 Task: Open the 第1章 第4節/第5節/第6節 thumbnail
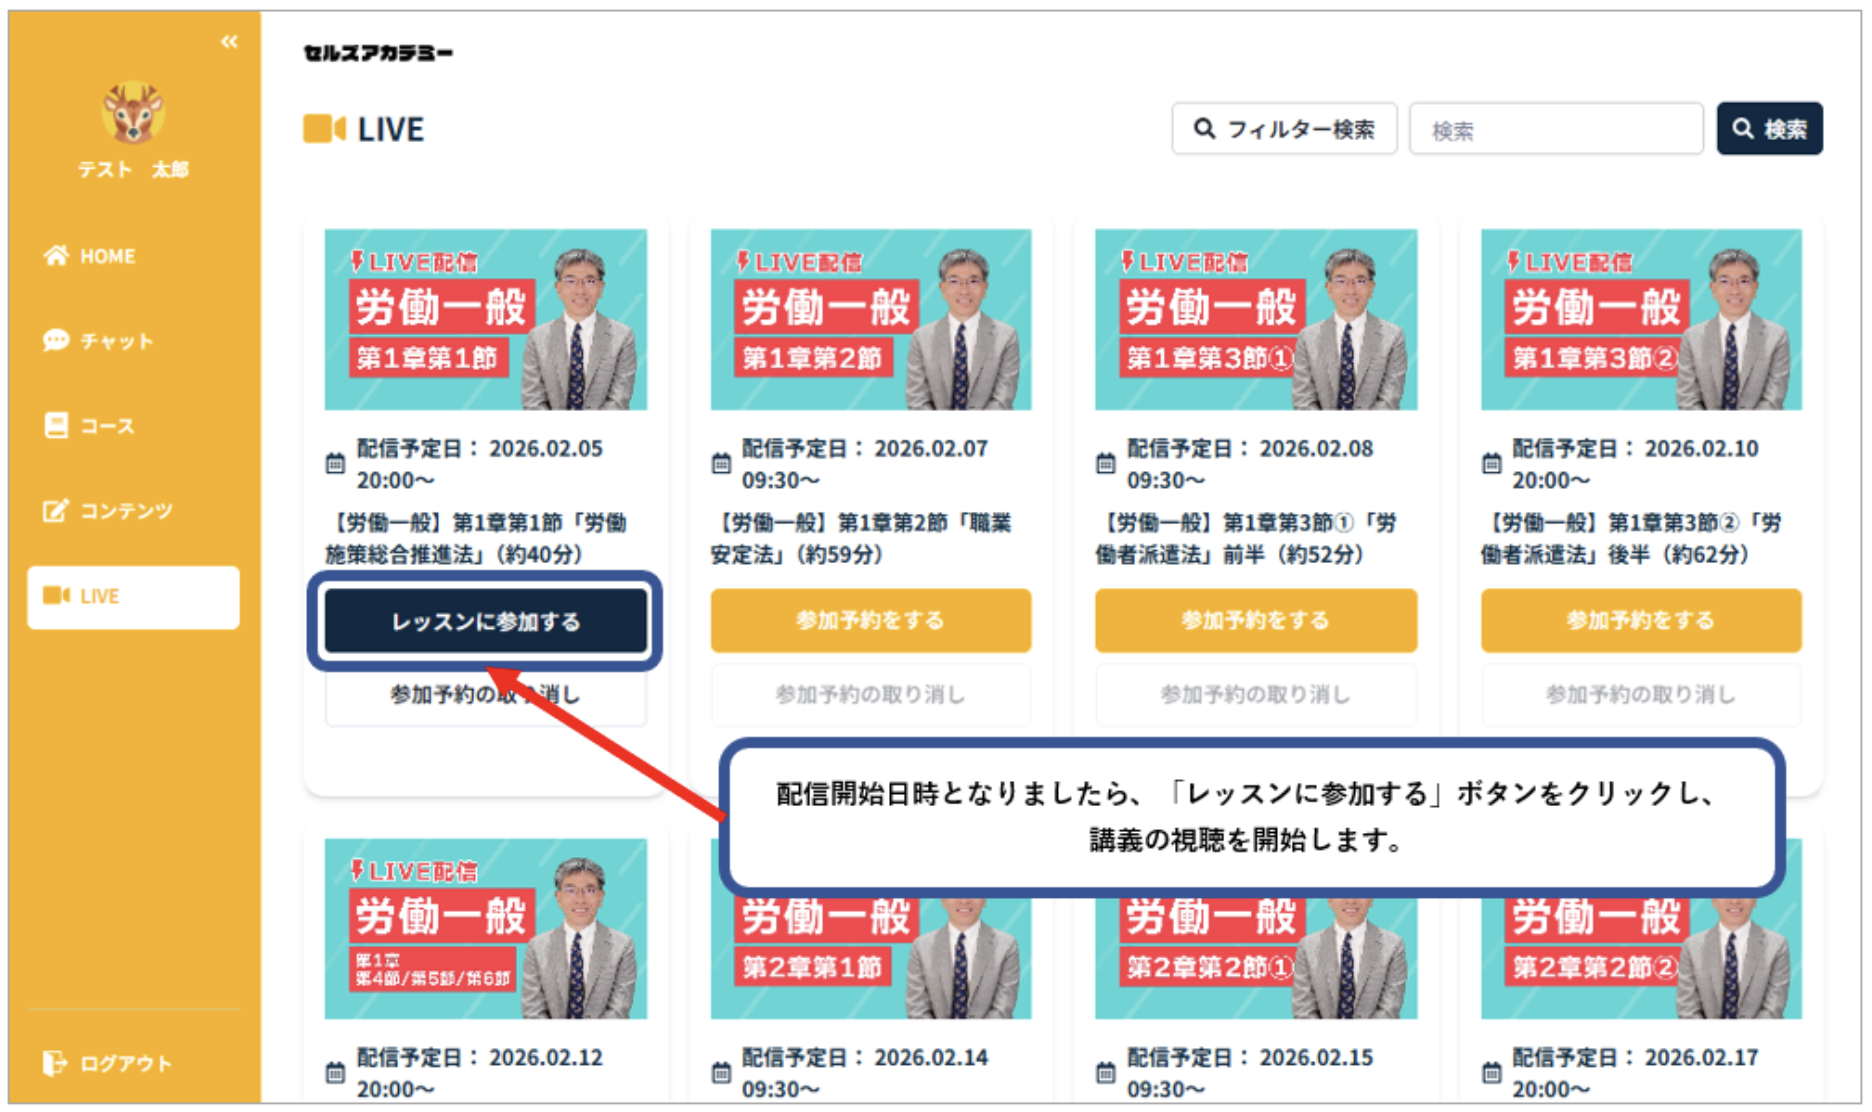tap(485, 928)
